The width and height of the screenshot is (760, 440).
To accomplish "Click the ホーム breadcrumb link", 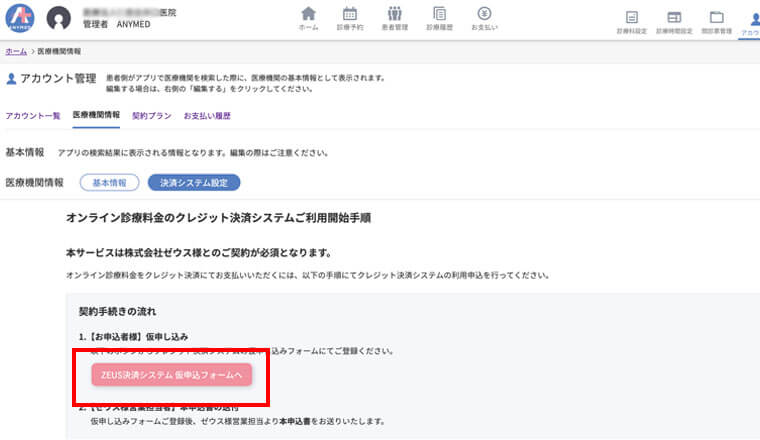I will (16, 51).
